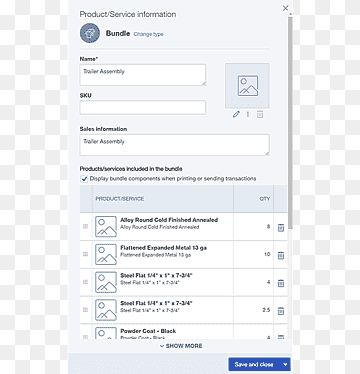Grab drag handle for Alloy Round row
360x374 pixels.
click(85, 226)
